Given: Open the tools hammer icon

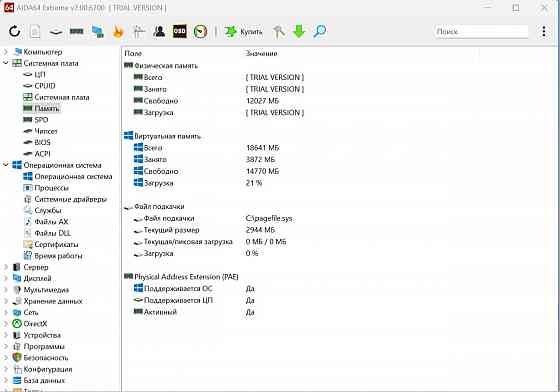Looking at the screenshot, I should click(279, 31).
